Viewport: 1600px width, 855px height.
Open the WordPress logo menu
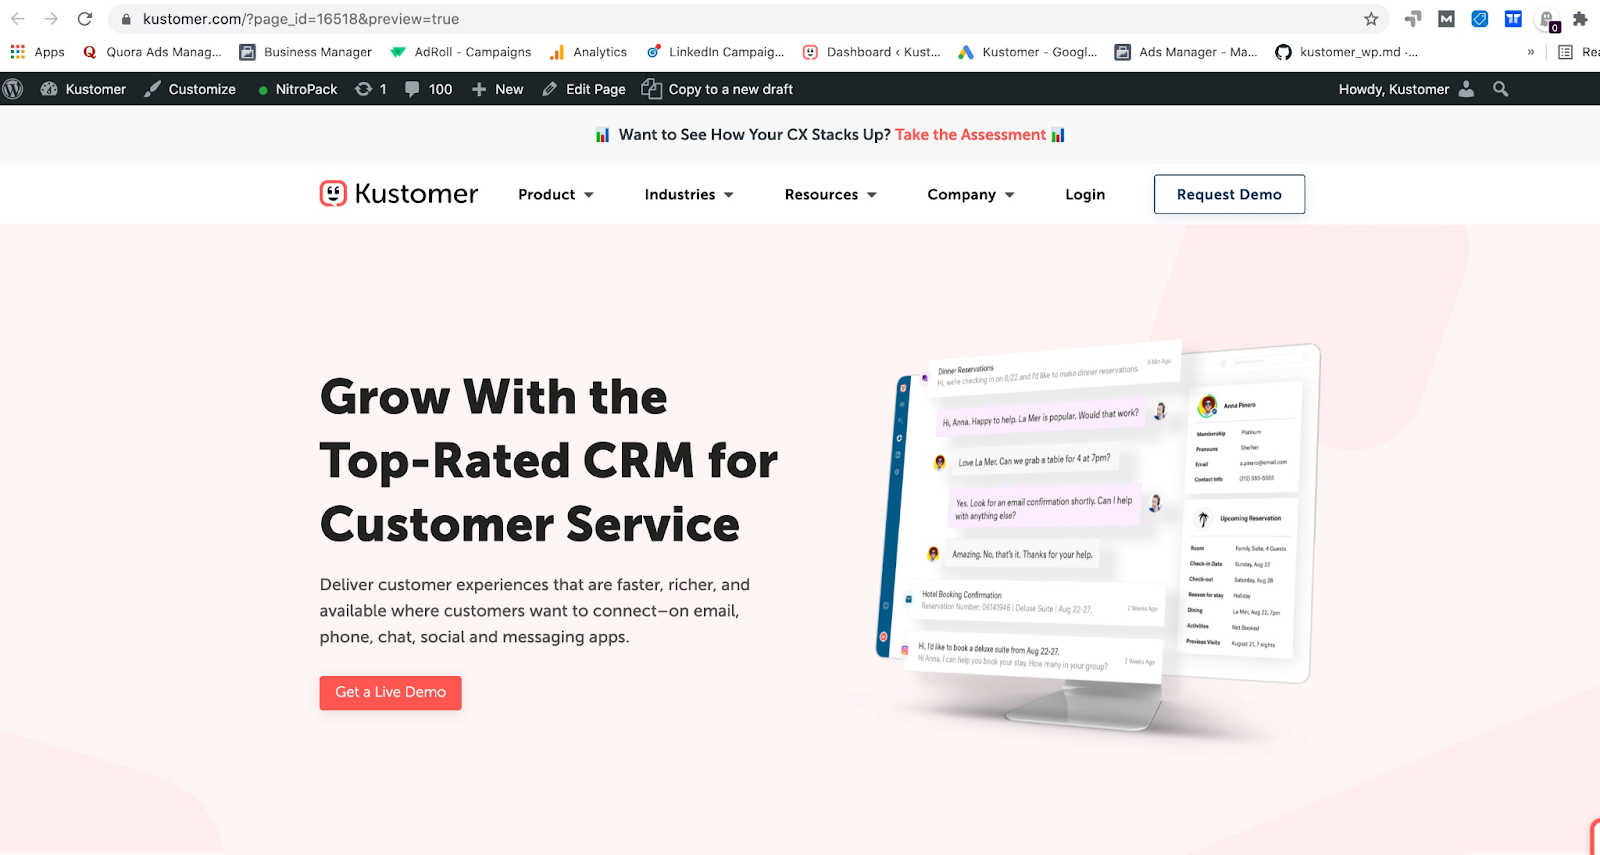(13, 89)
